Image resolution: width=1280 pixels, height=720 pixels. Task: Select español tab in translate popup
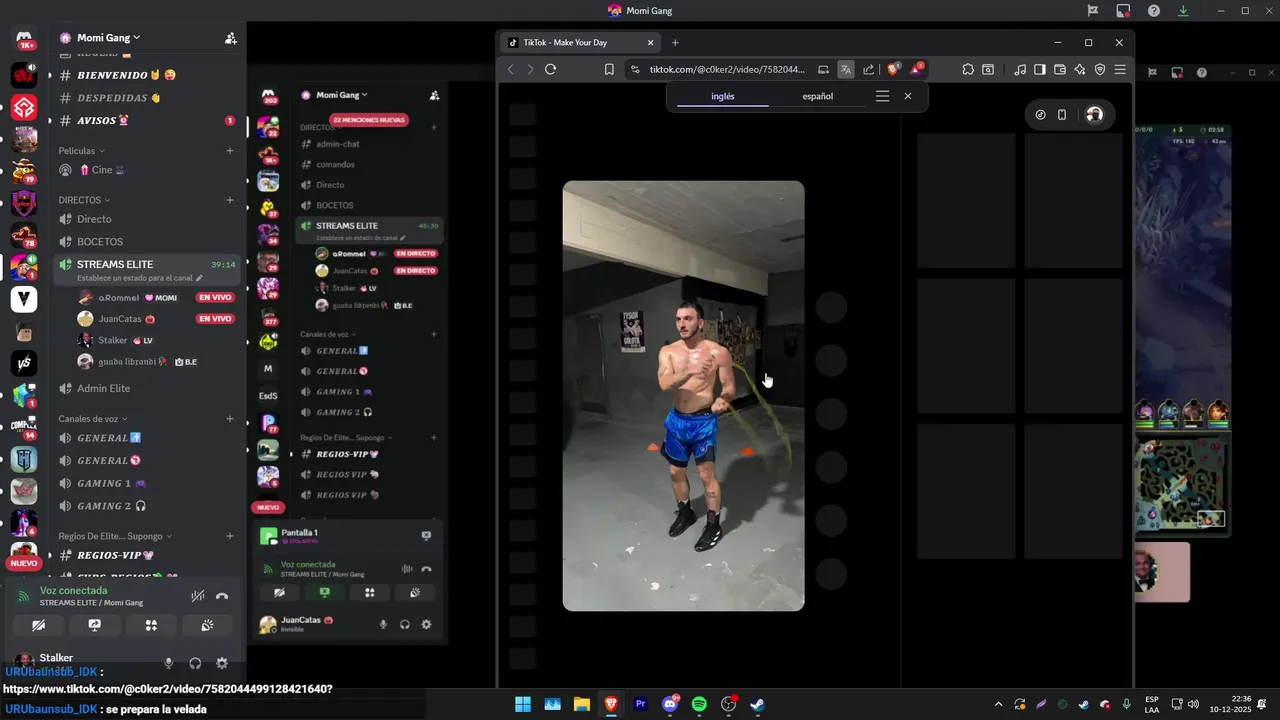coord(817,97)
